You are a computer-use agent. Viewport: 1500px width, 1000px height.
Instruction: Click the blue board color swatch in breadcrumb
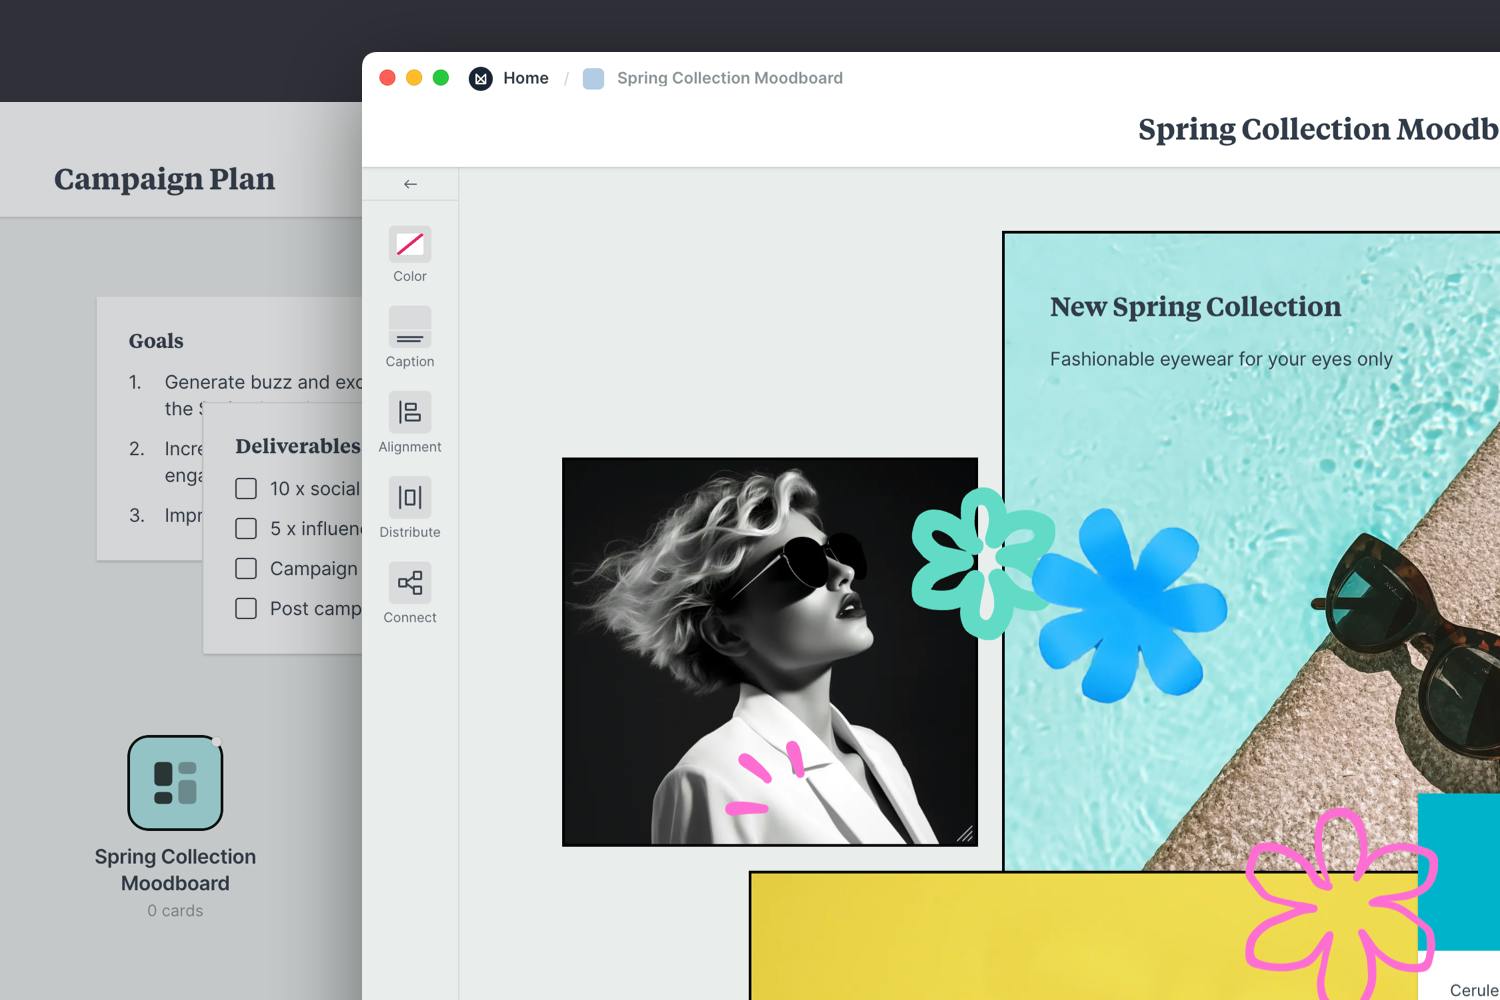coord(593,79)
